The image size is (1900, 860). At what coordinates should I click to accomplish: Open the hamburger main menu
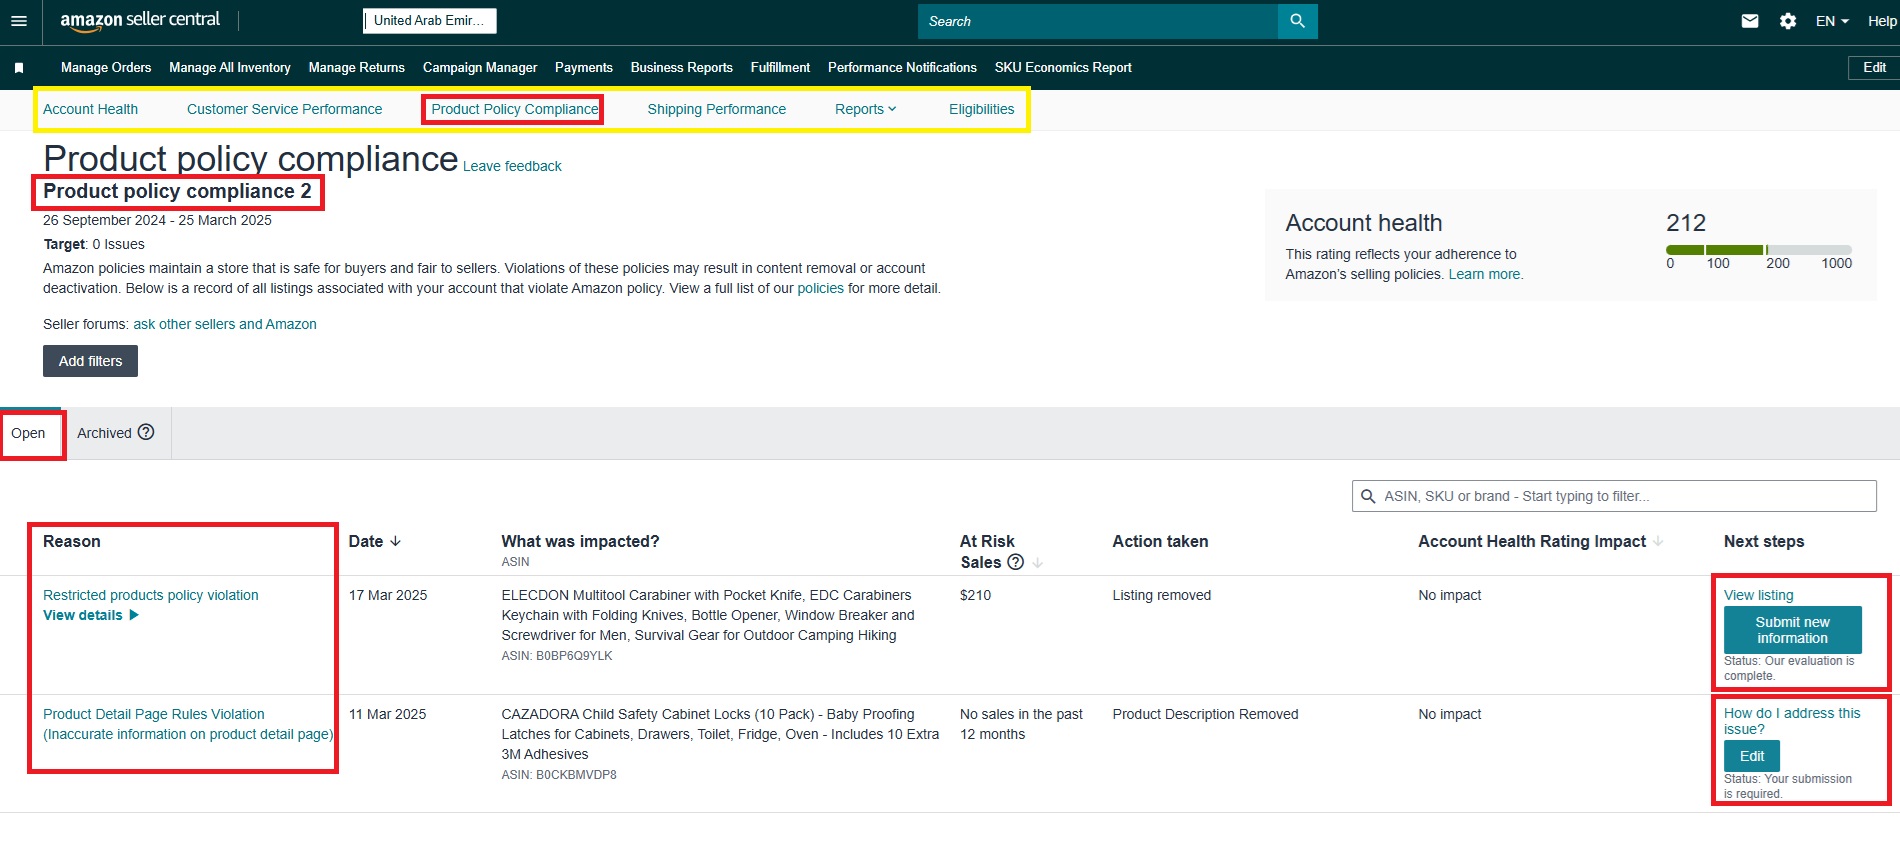(19, 21)
